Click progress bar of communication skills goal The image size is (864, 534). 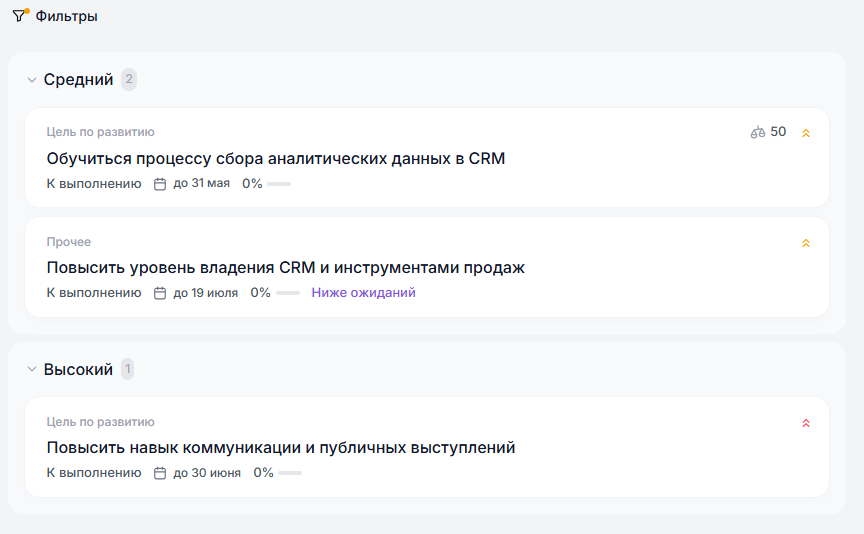tap(290, 473)
